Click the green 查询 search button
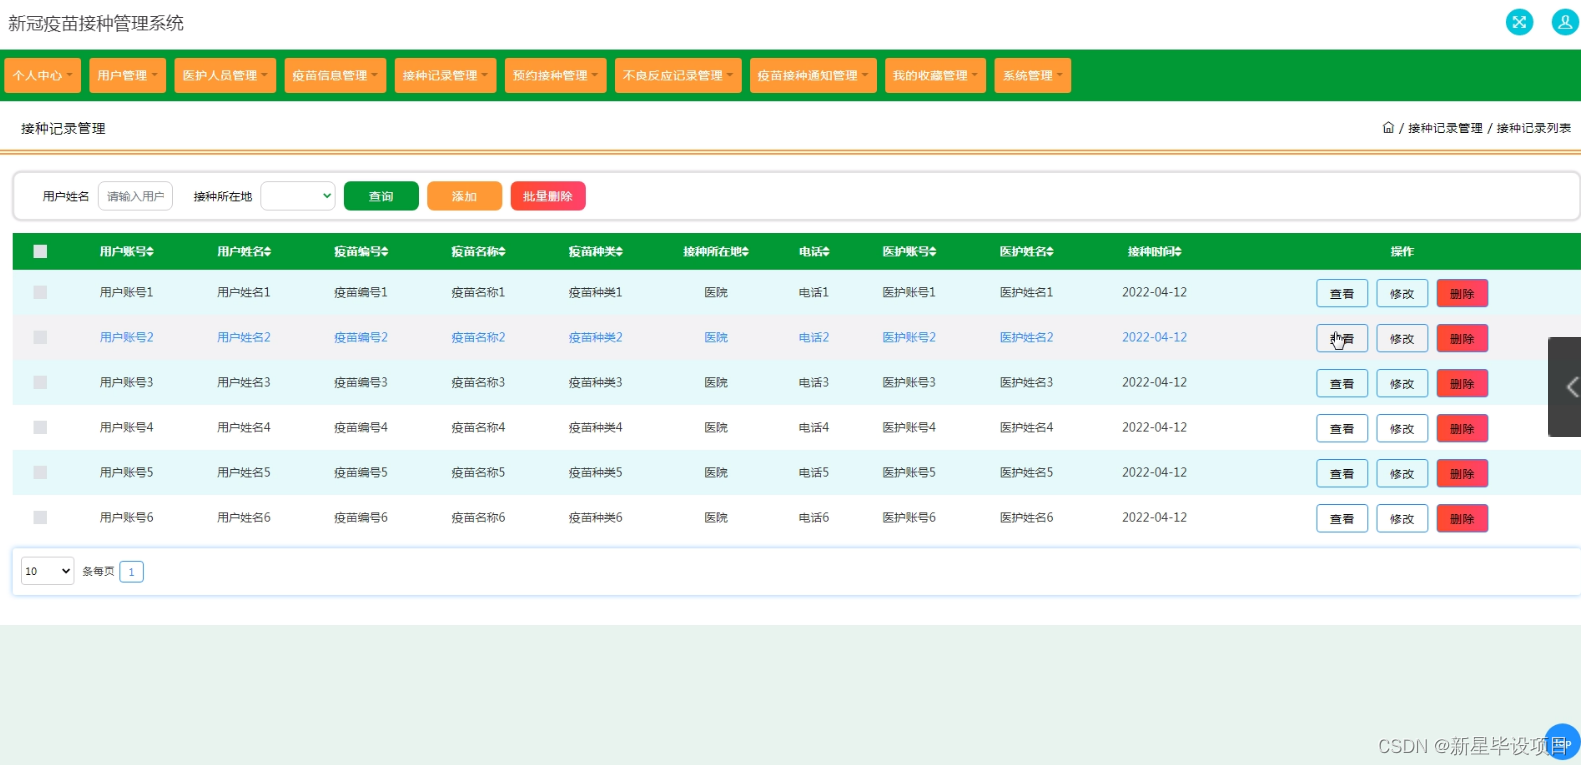Image resolution: width=1581 pixels, height=765 pixels. (381, 196)
